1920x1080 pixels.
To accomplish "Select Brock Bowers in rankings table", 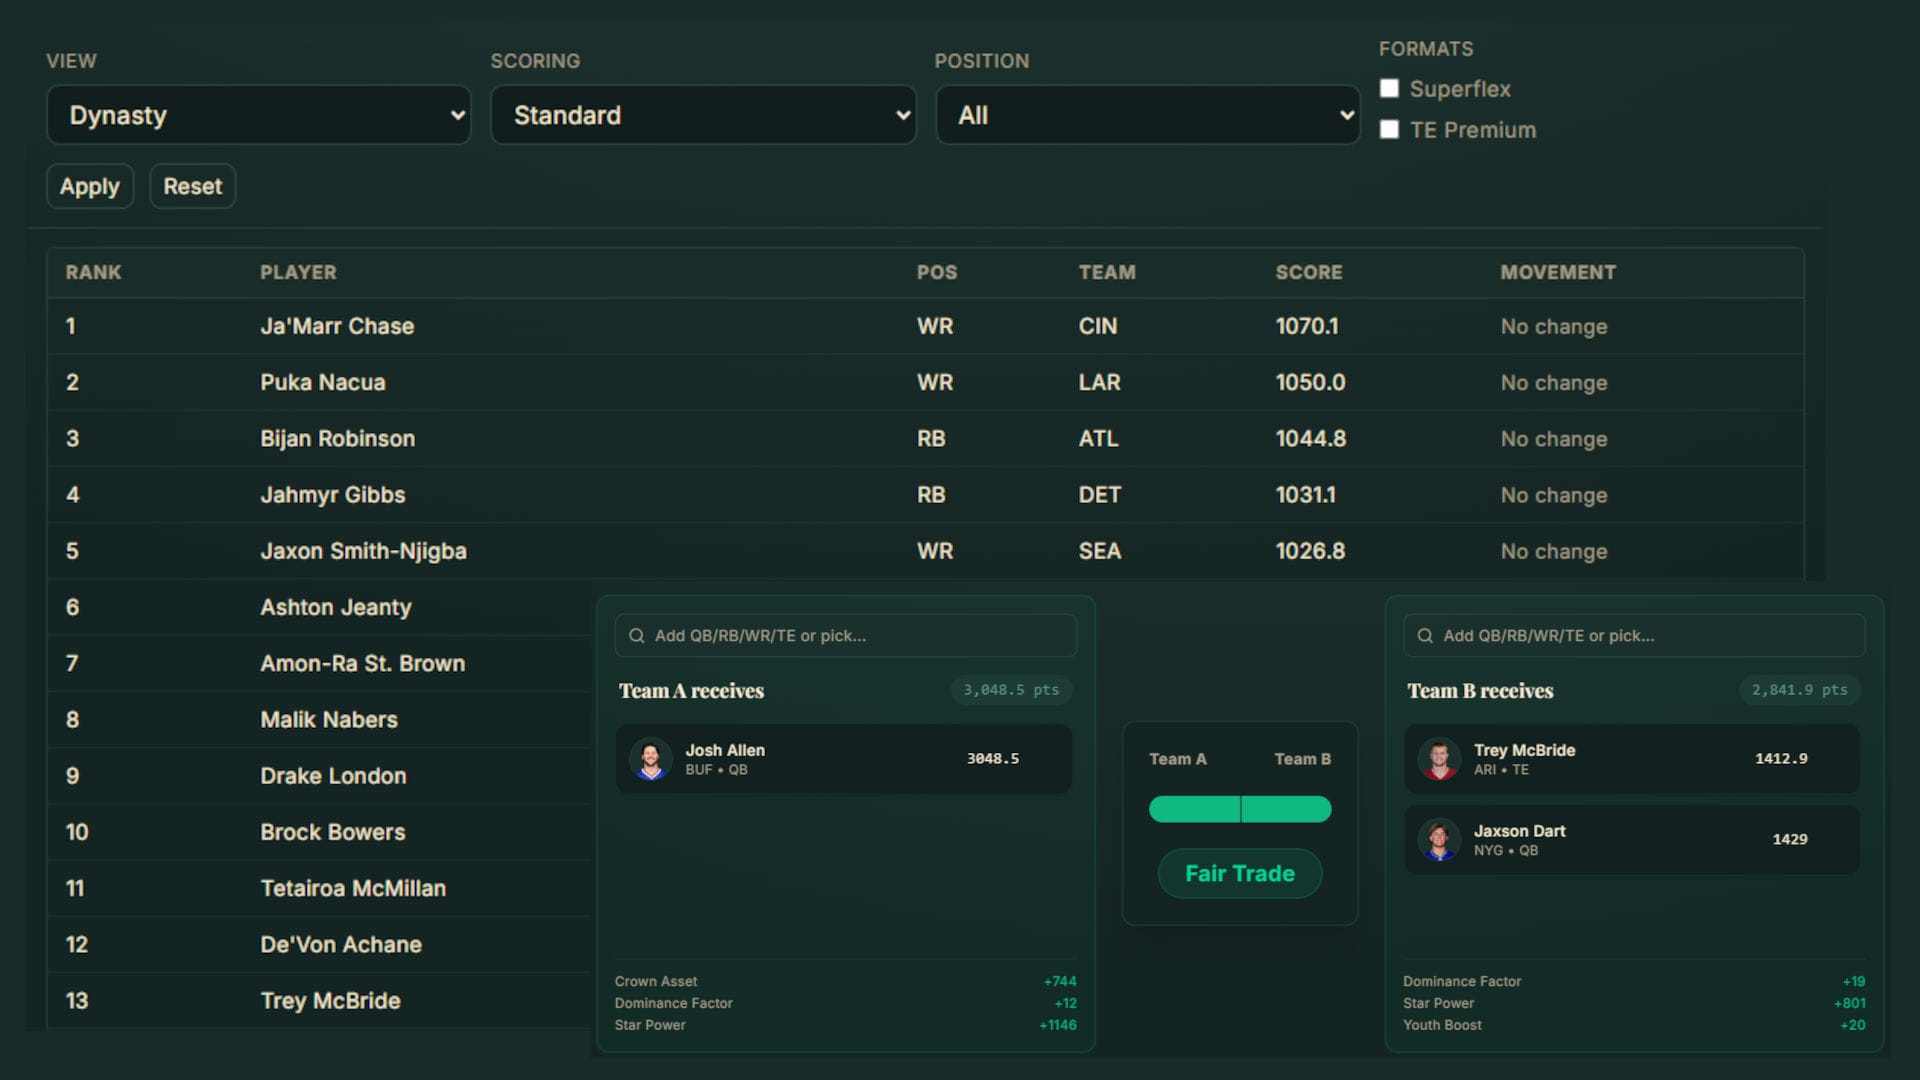I will (333, 832).
